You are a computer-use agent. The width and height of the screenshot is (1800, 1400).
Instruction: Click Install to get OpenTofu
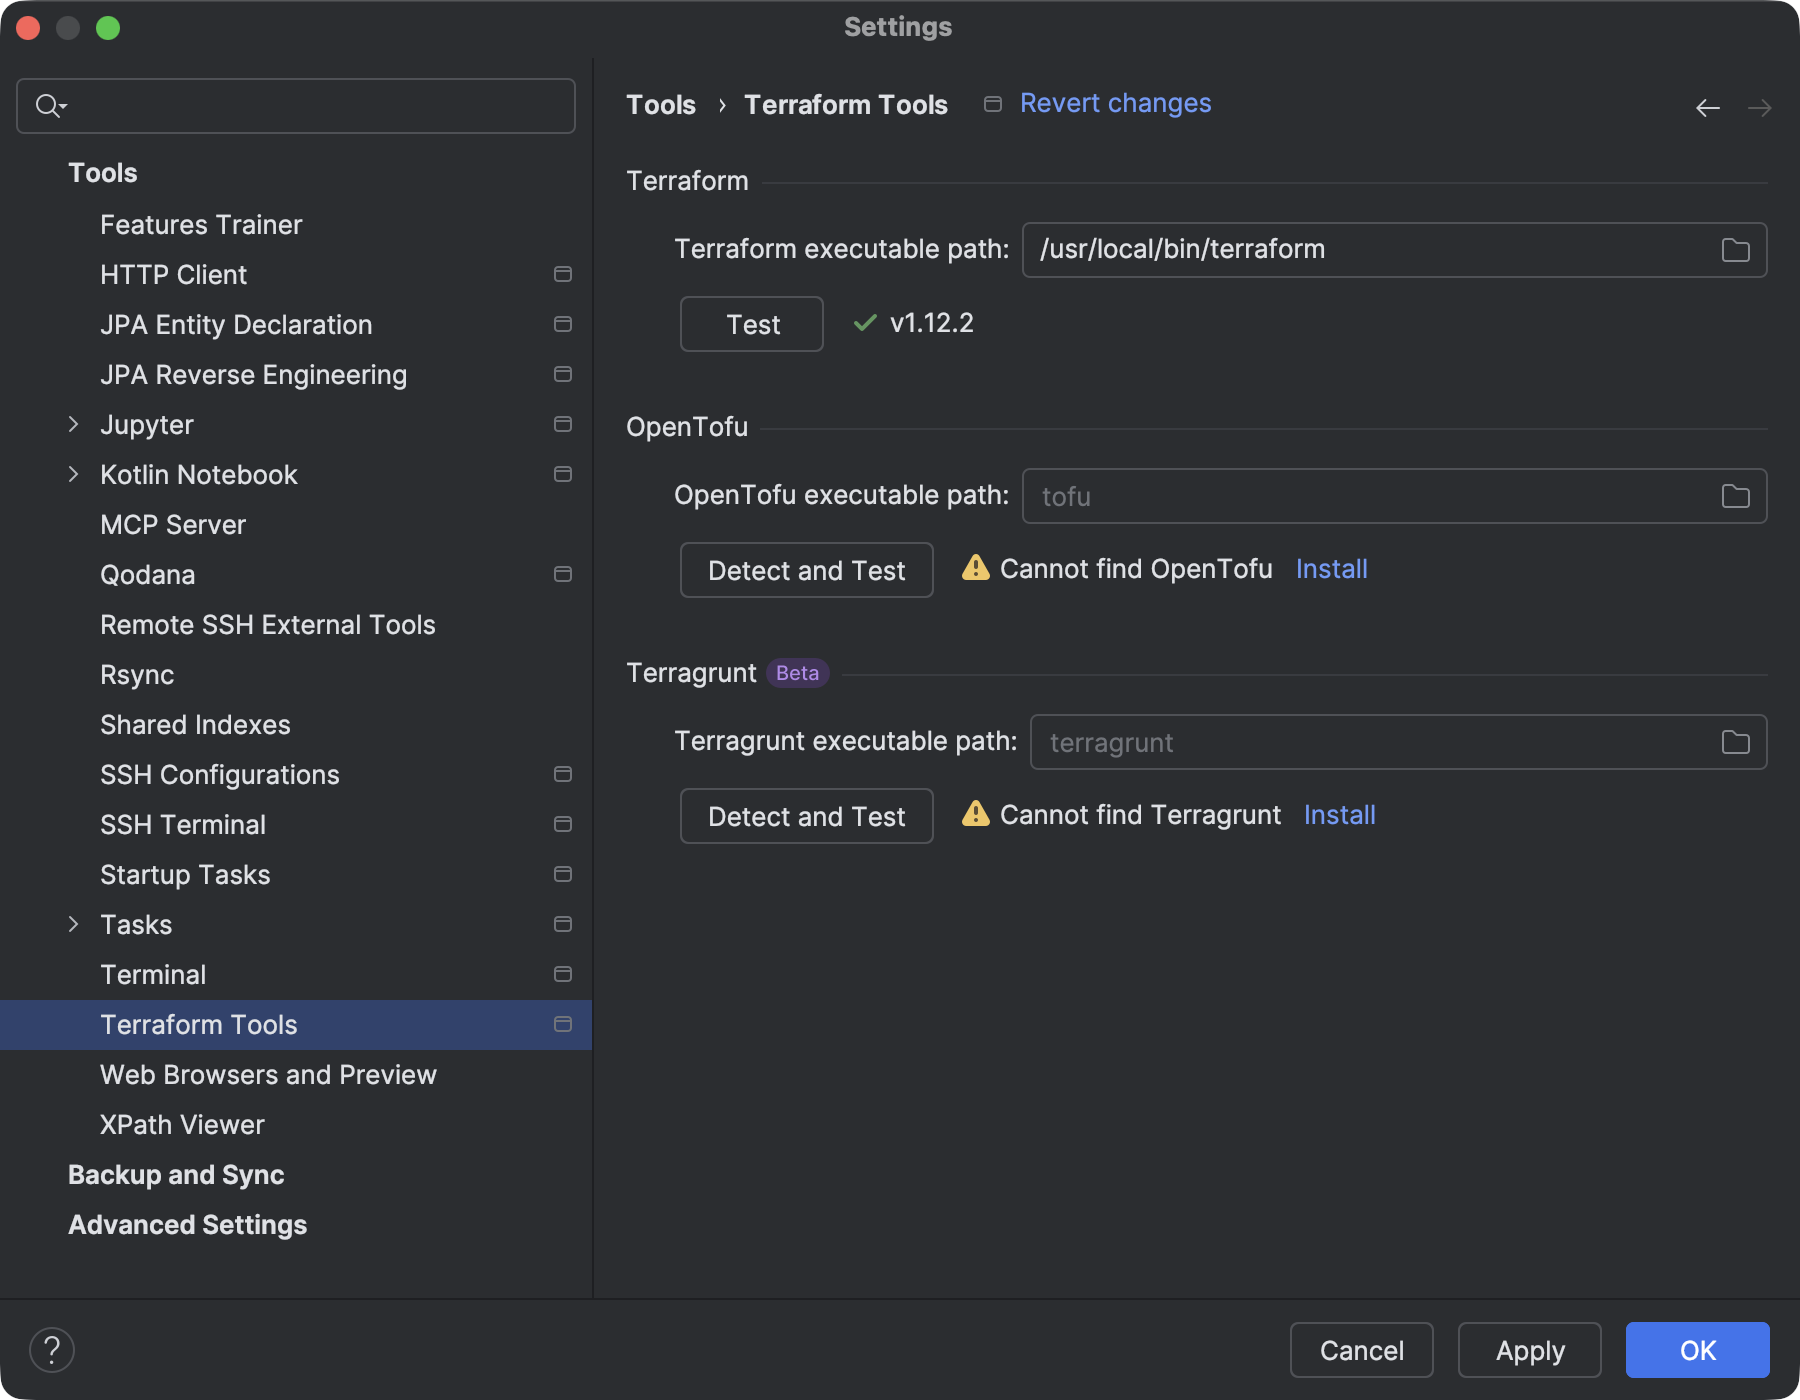coord(1331,568)
